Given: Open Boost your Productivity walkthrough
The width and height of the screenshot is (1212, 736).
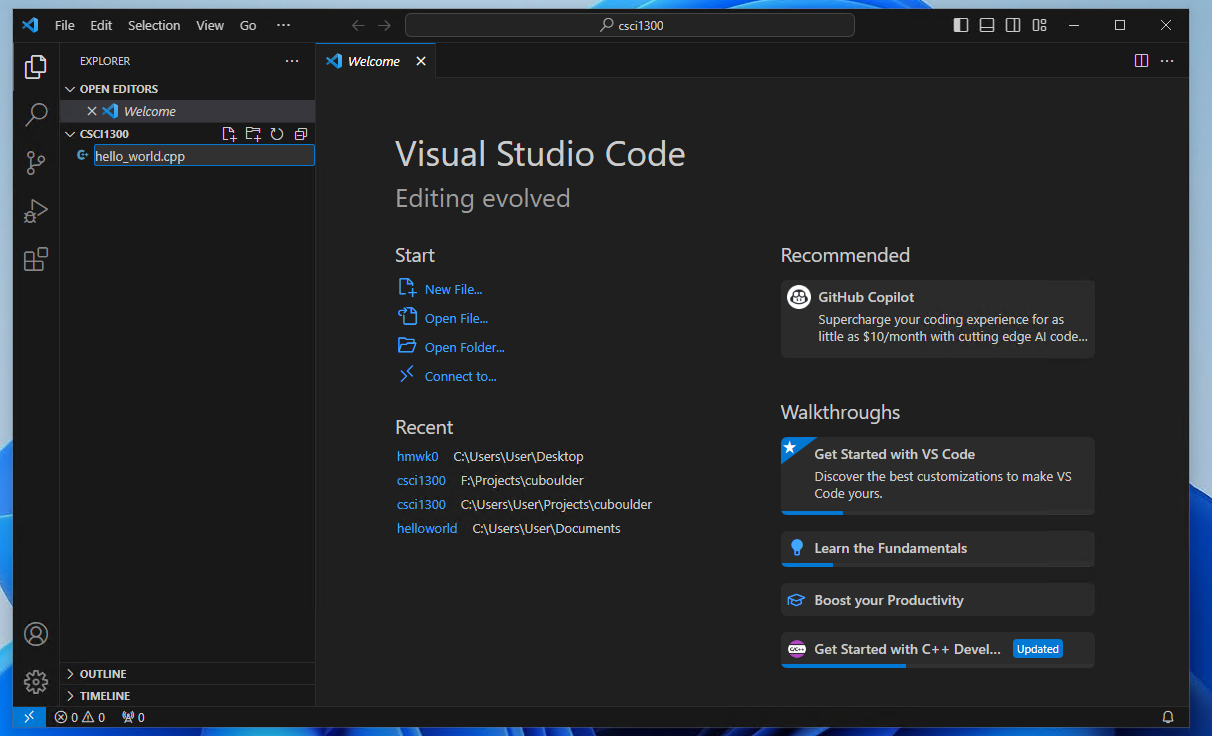Looking at the screenshot, I should (937, 601).
